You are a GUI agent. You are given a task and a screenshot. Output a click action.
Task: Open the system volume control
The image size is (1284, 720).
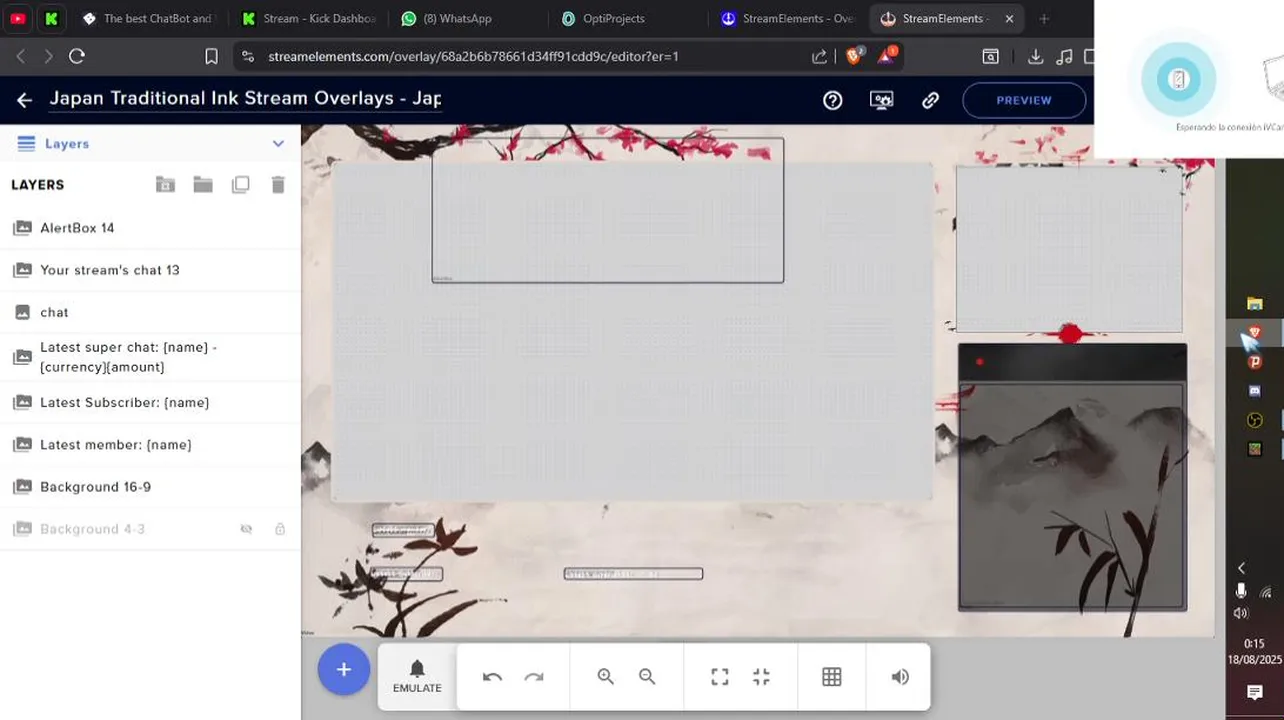(1241, 613)
